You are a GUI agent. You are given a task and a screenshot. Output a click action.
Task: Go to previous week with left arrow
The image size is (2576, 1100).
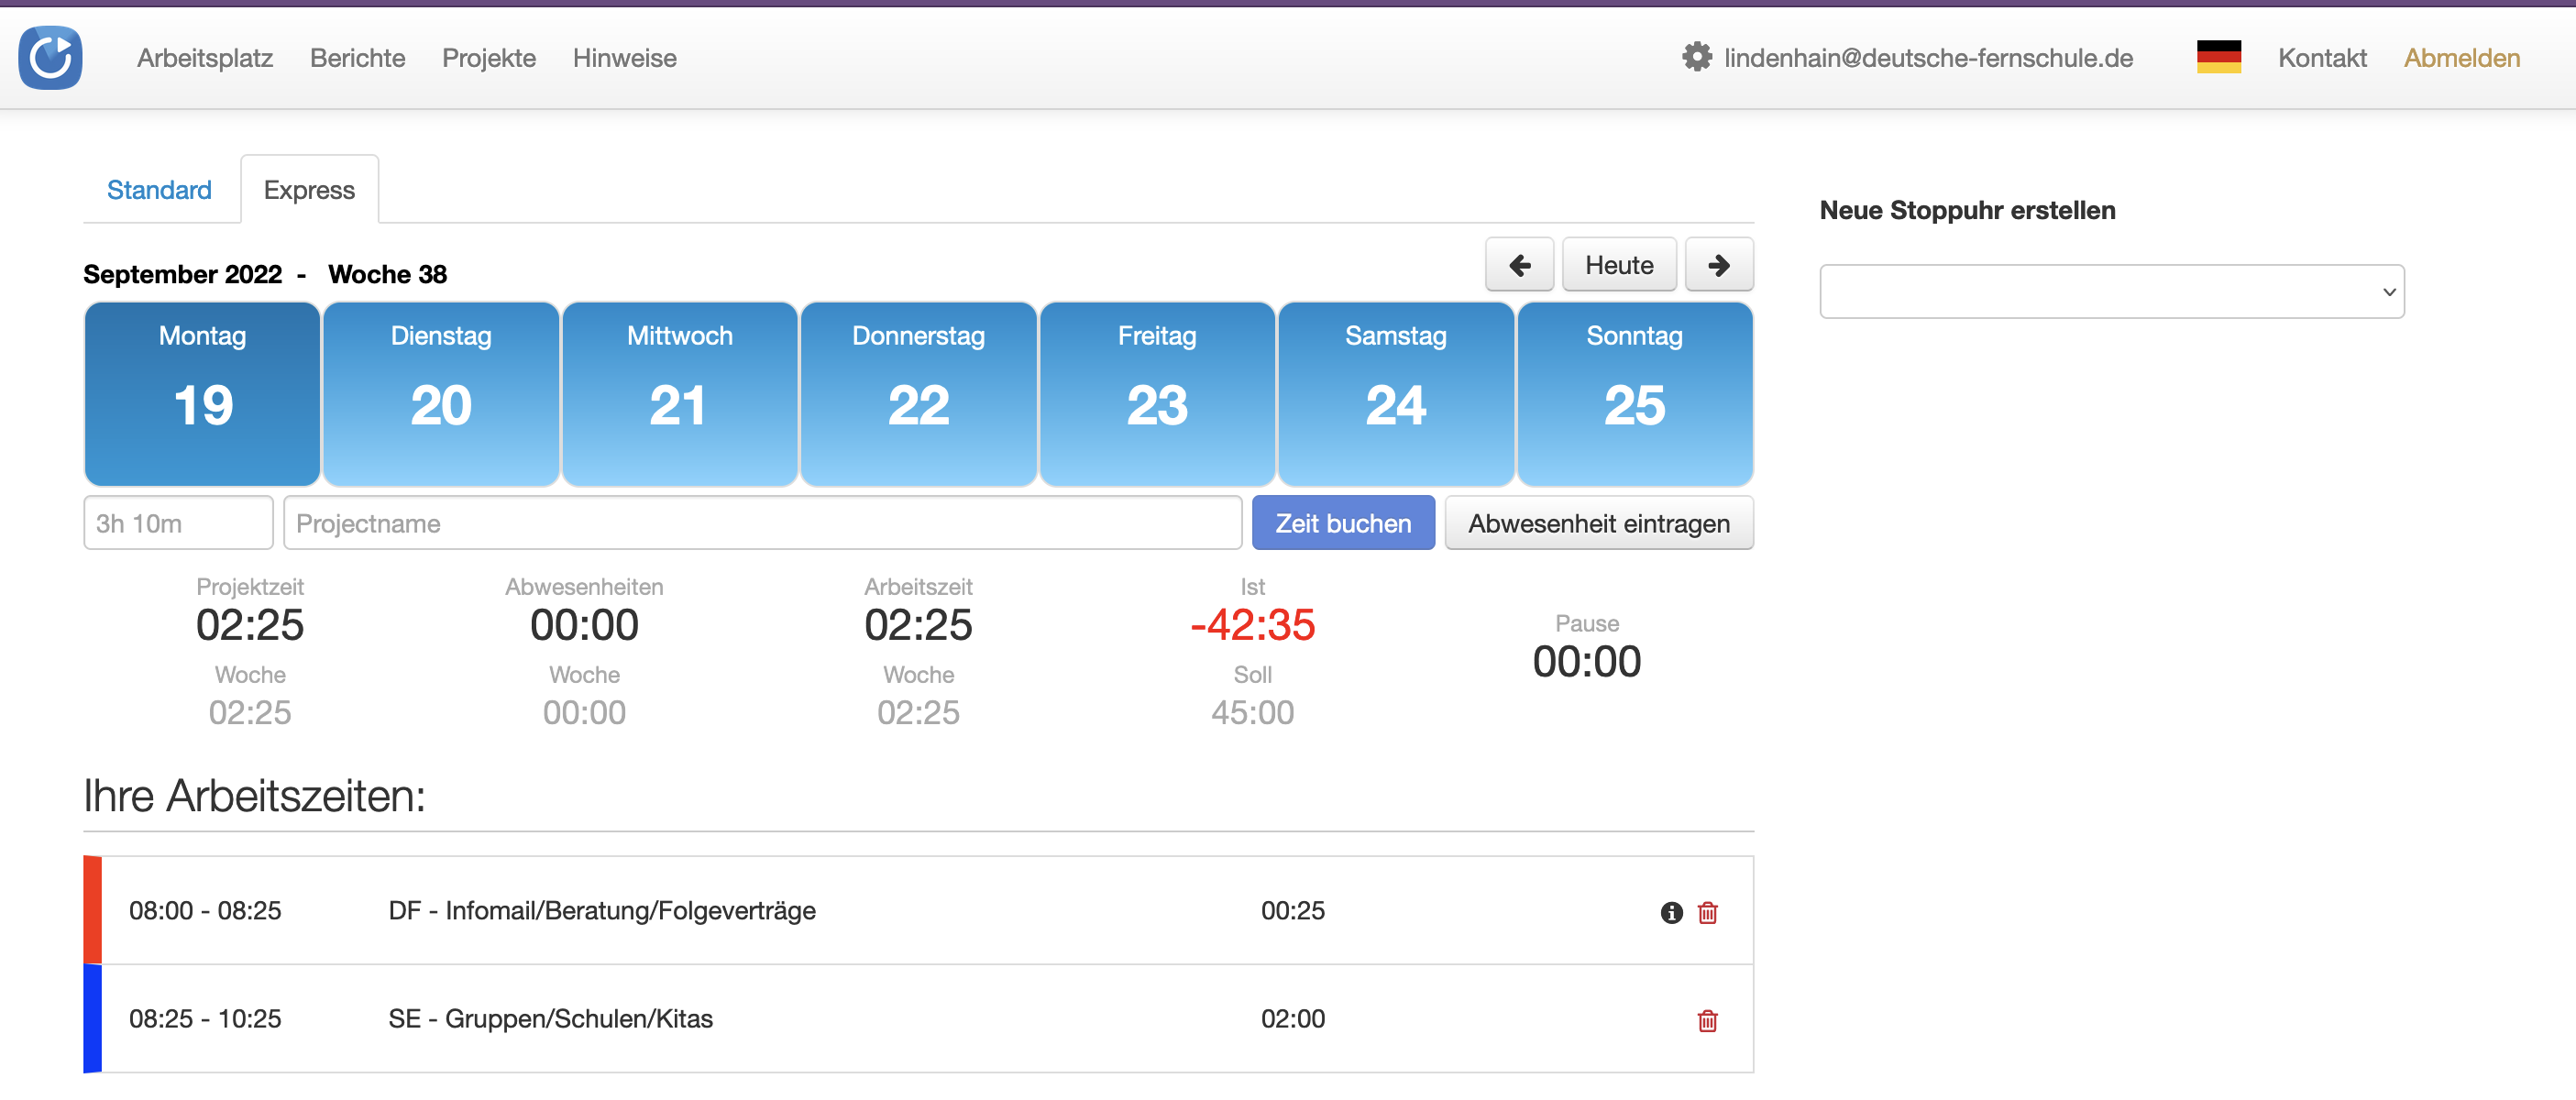click(x=1518, y=265)
